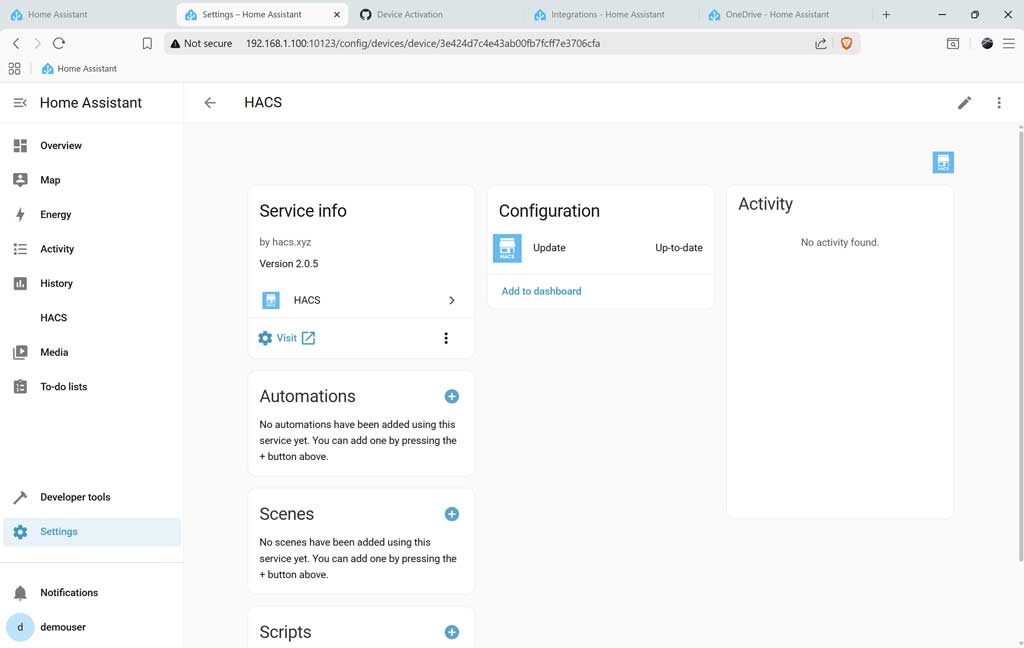
Task: Open Brave Shields icon
Action: click(x=846, y=43)
